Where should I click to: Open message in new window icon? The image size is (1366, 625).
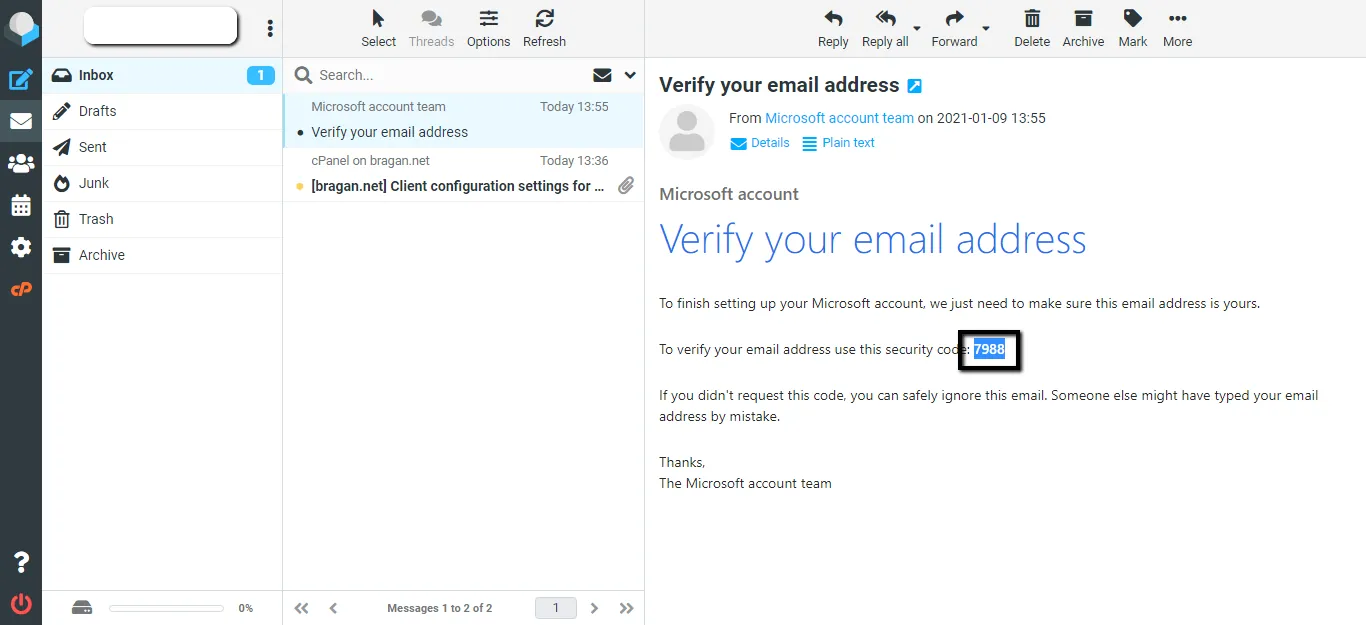(x=914, y=86)
